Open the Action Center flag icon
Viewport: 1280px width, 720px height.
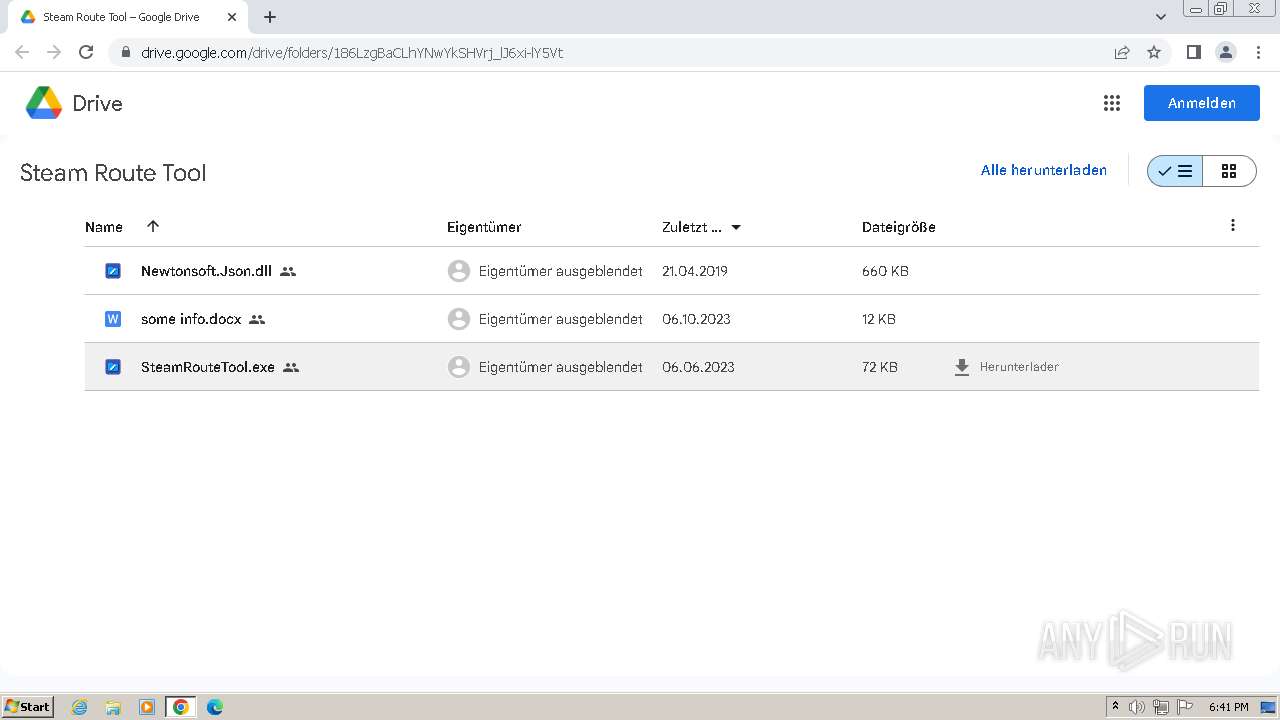(1185, 707)
